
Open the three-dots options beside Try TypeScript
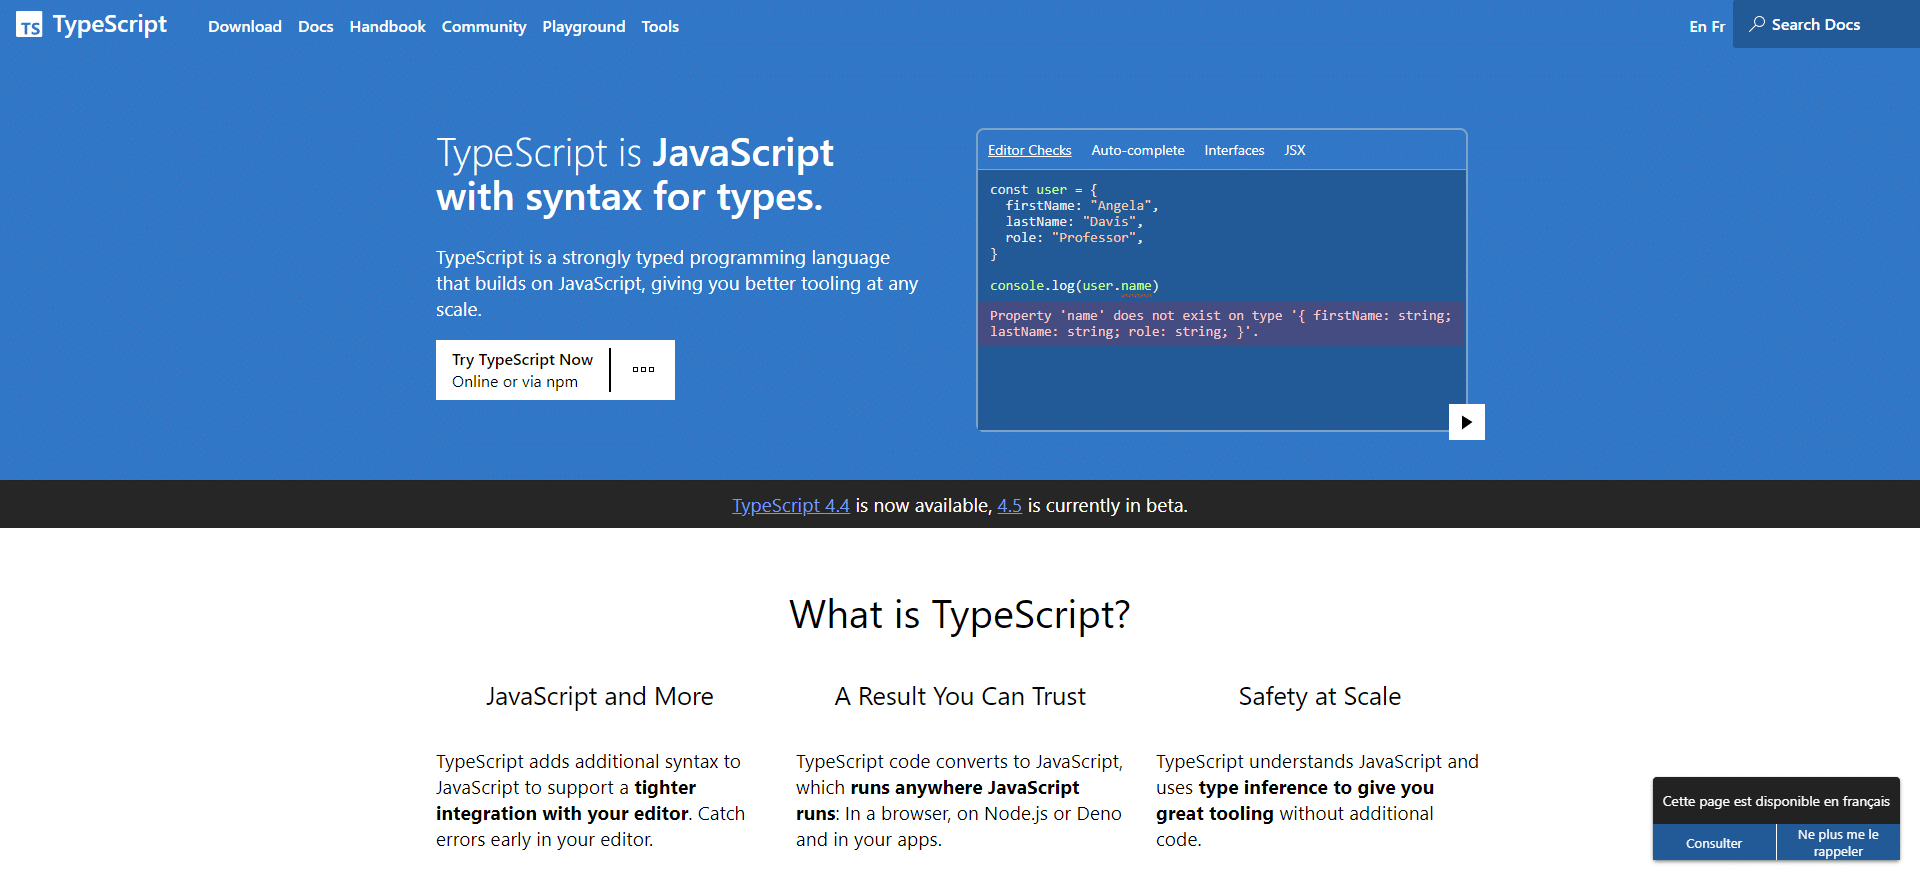tap(643, 370)
